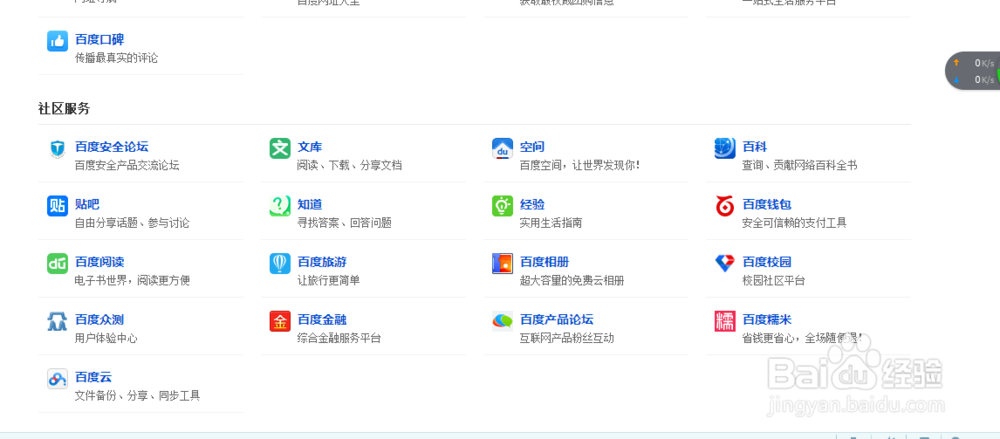Click the 文件备份、分享、同步工具 description
This screenshot has height=439, width=1000.
(x=137, y=396)
